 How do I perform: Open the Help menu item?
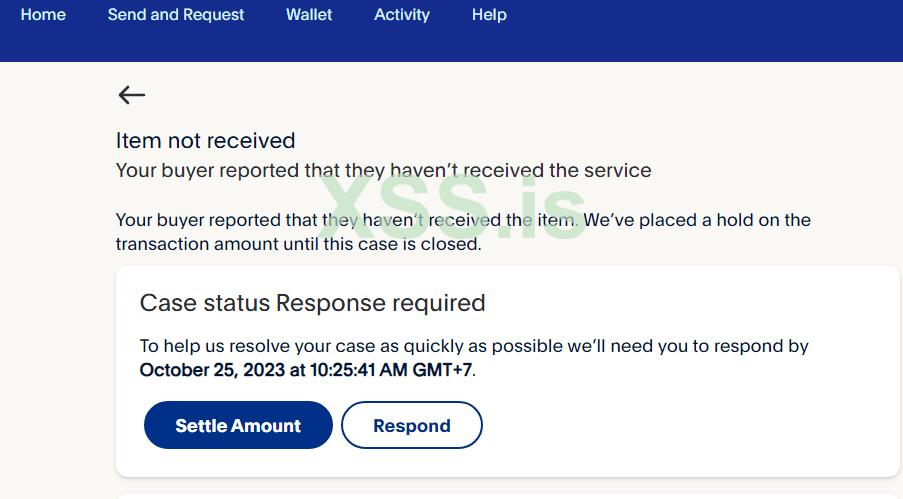click(489, 15)
